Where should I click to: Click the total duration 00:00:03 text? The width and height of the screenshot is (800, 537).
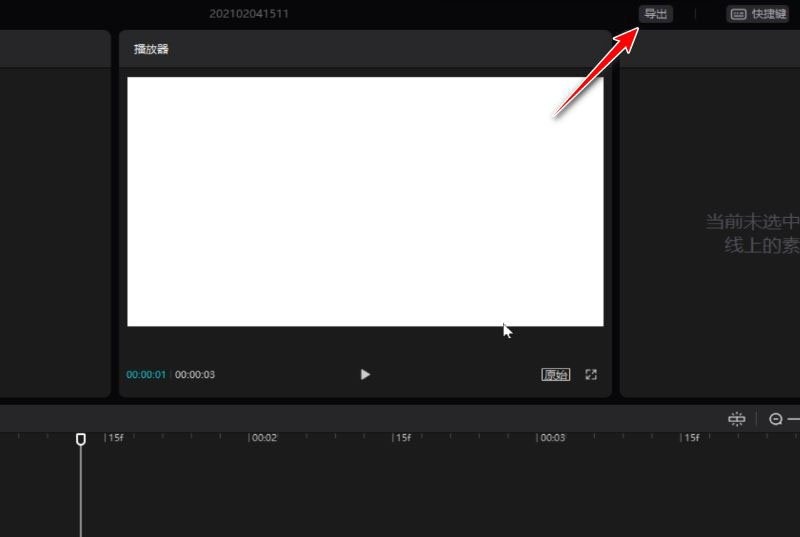coord(195,375)
